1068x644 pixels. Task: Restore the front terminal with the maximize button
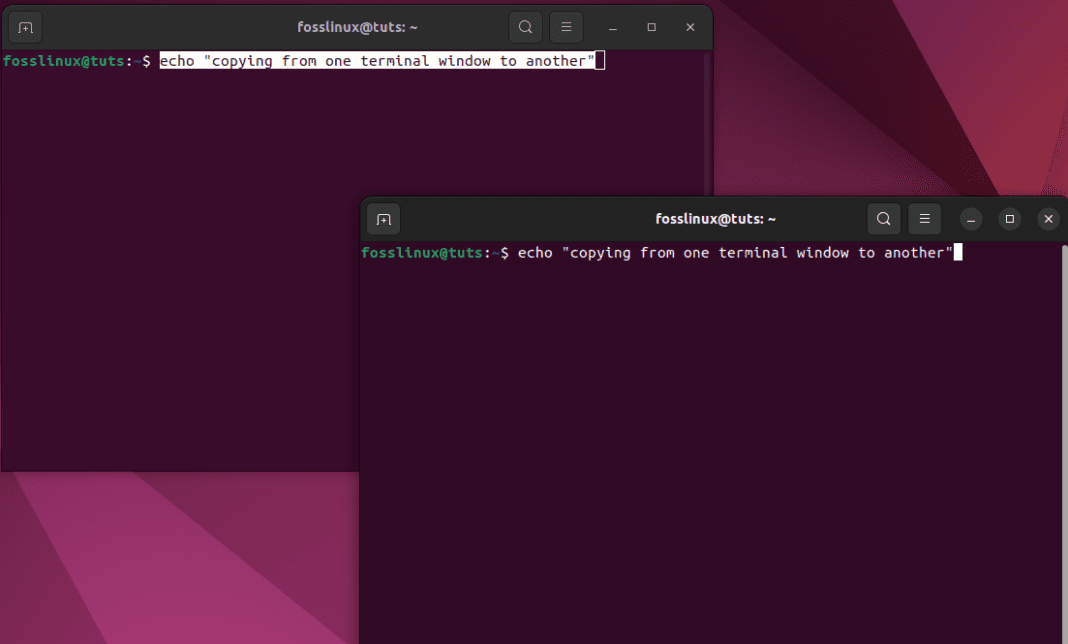click(x=1009, y=219)
